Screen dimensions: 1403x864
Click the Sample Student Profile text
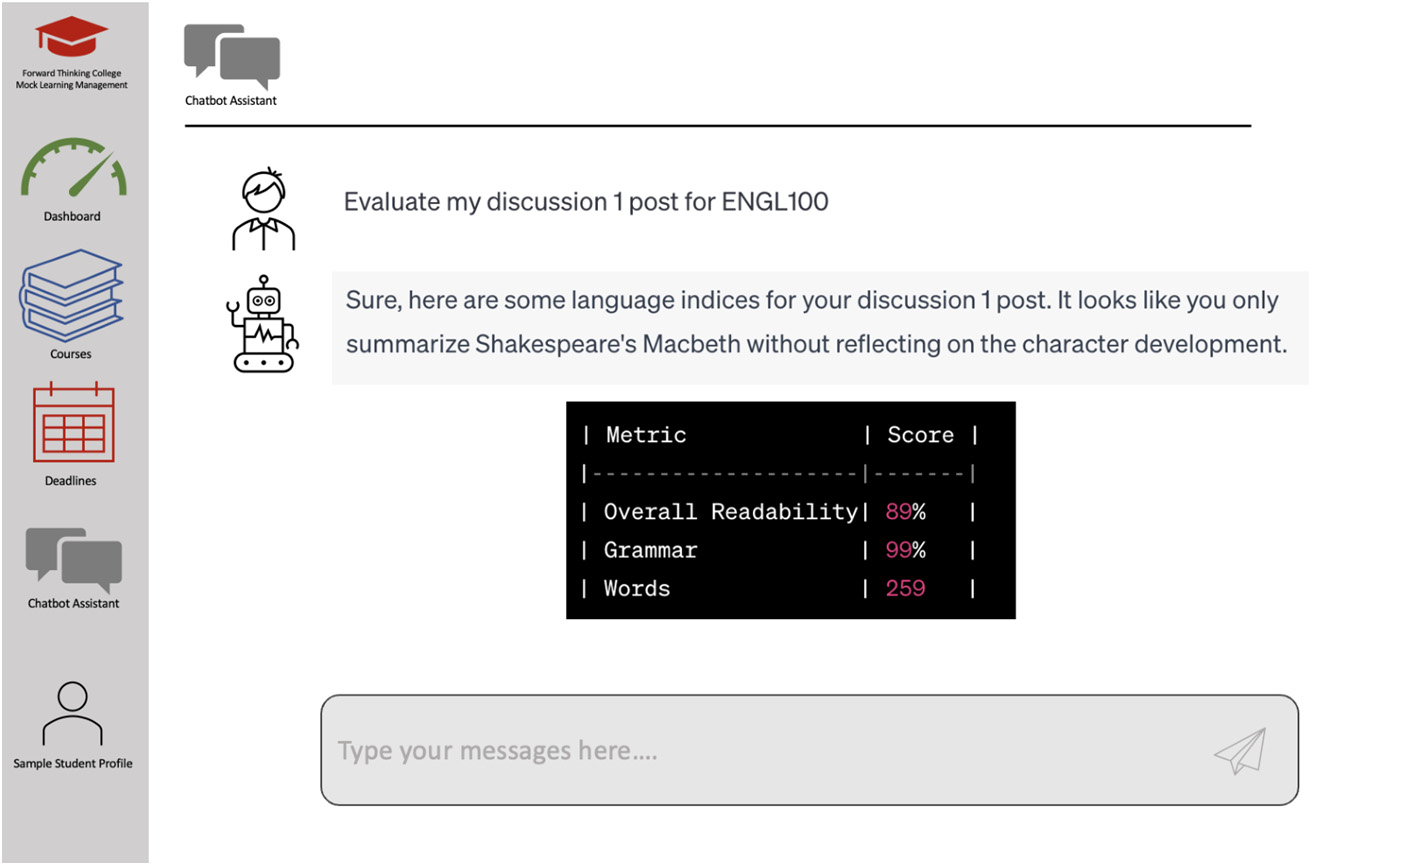73,764
